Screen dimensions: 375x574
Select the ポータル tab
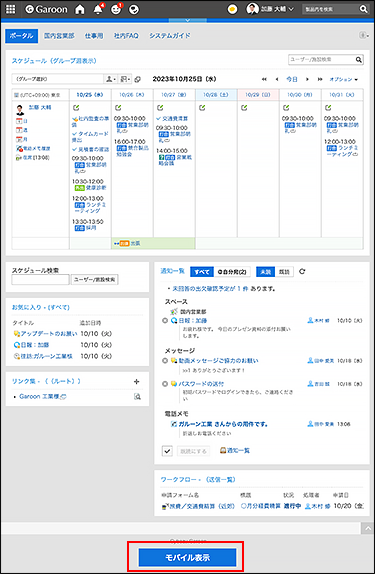(x=22, y=36)
